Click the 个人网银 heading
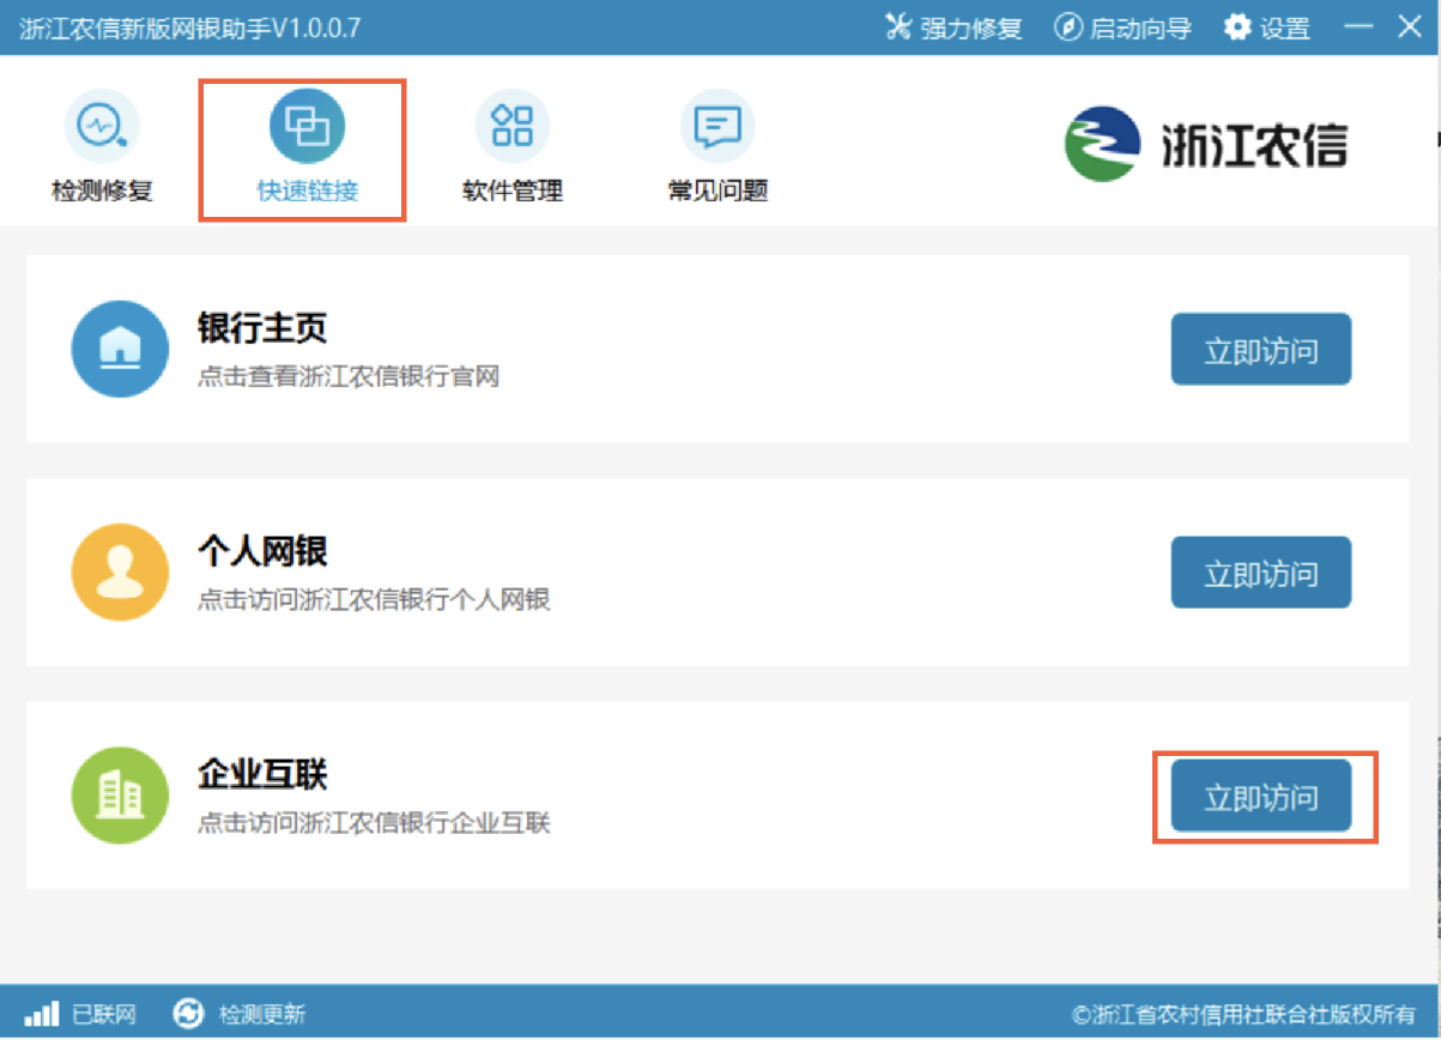 point(262,551)
